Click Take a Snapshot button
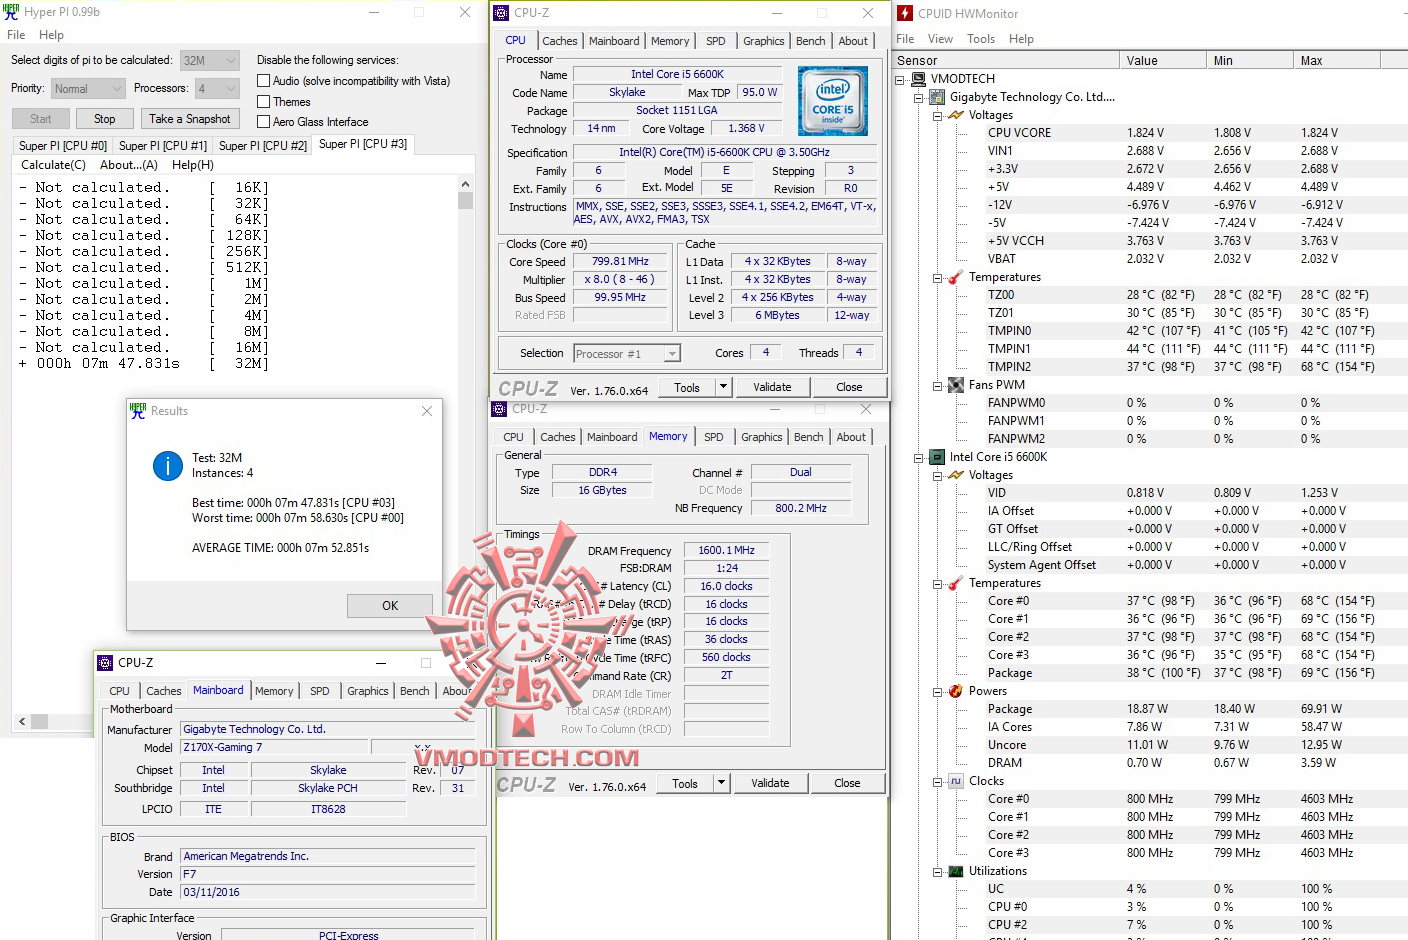Image resolution: width=1408 pixels, height=940 pixels. point(190,119)
